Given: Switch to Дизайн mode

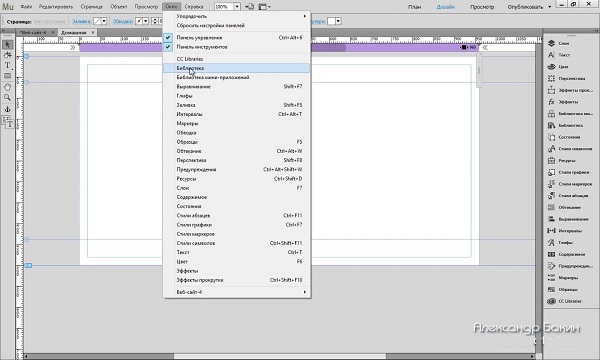Looking at the screenshot, I should (x=446, y=7).
